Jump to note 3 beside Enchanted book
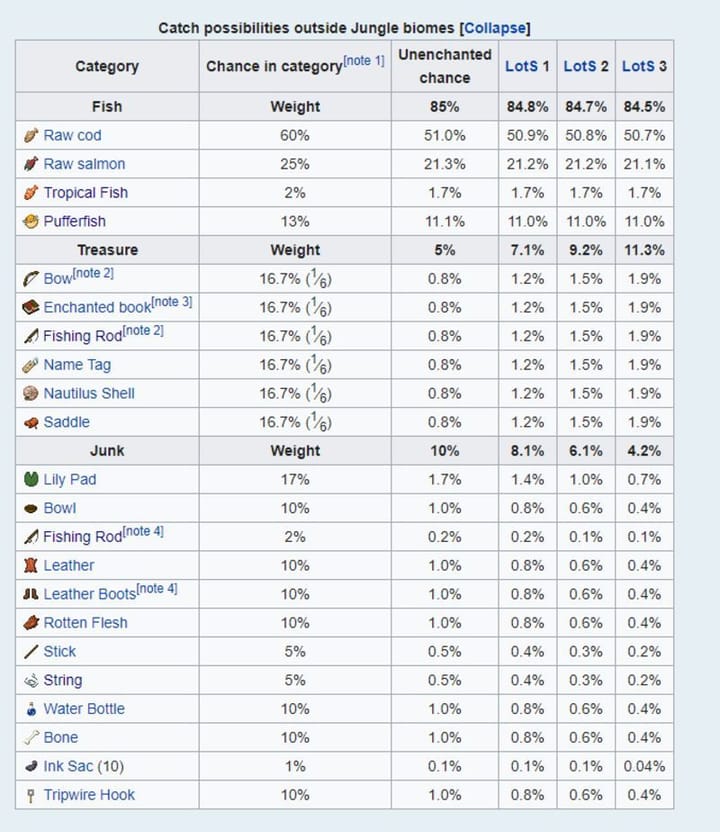This screenshot has width=720, height=832. (172, 302)
